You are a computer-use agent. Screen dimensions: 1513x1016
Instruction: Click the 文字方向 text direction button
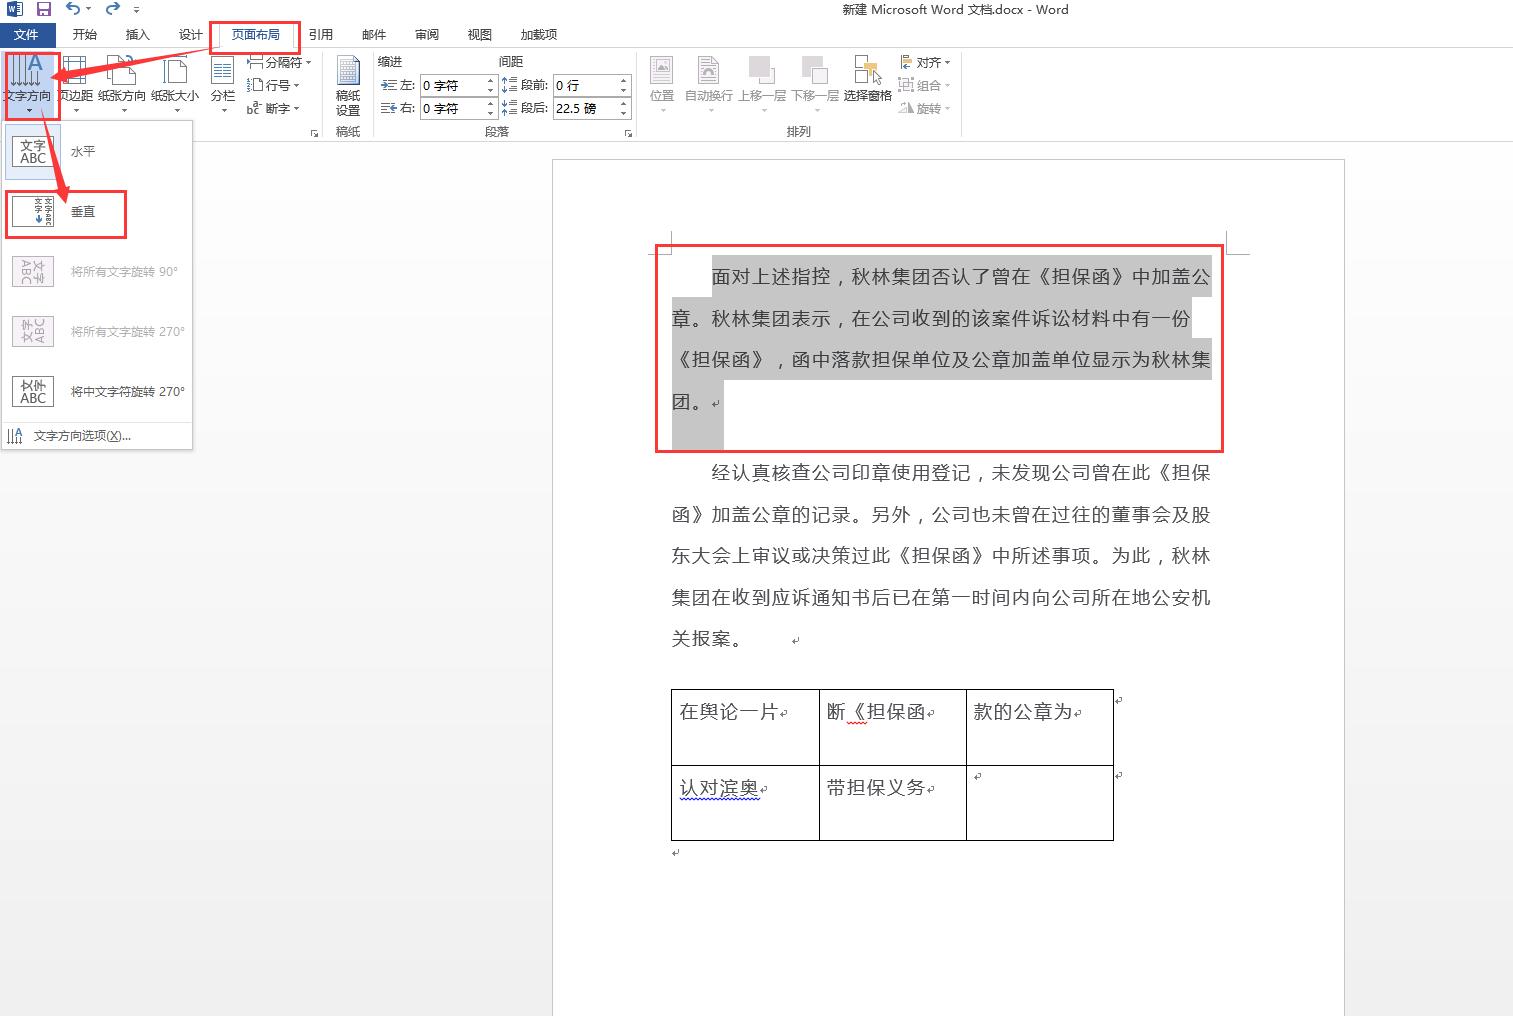27,84
